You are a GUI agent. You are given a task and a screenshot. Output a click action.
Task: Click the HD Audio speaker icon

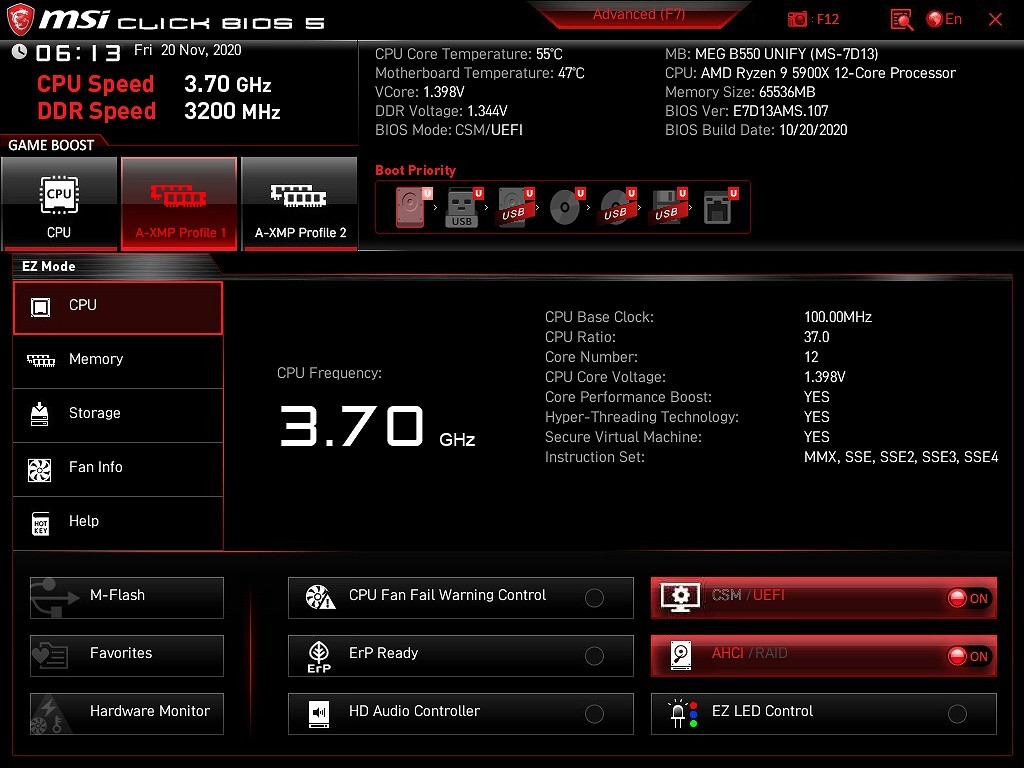[319, 714]
